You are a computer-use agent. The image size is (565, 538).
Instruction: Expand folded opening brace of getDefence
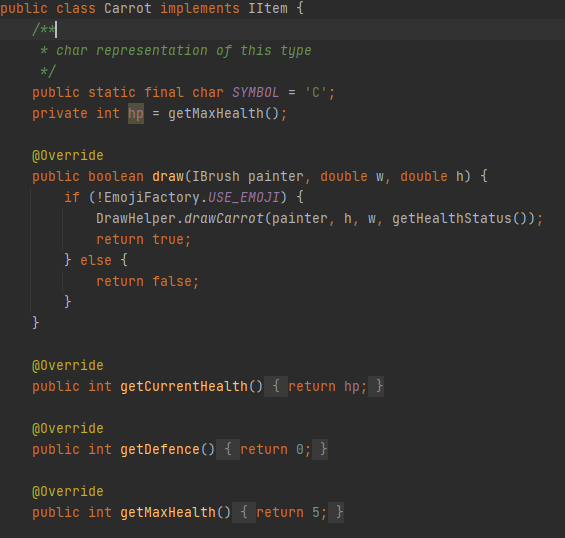pos(228,450)
